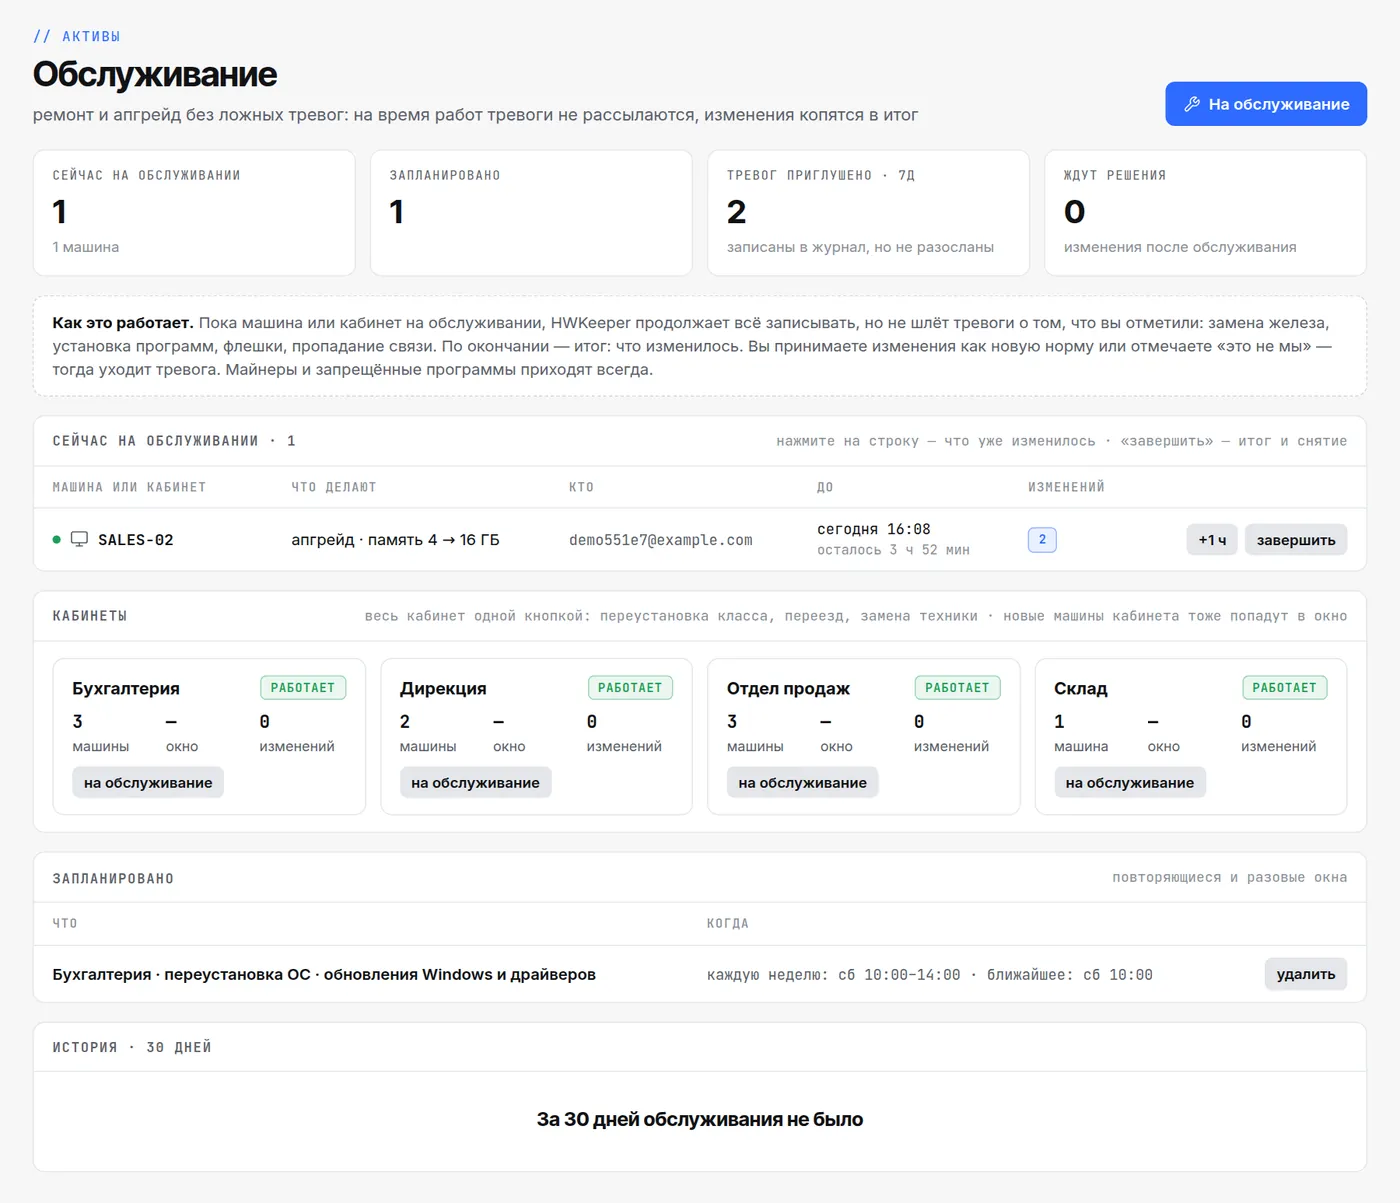This screenshot has width=1400, height=1203.
Task: Click the green status dot beside SALES-02
Action: pos(57,540)
